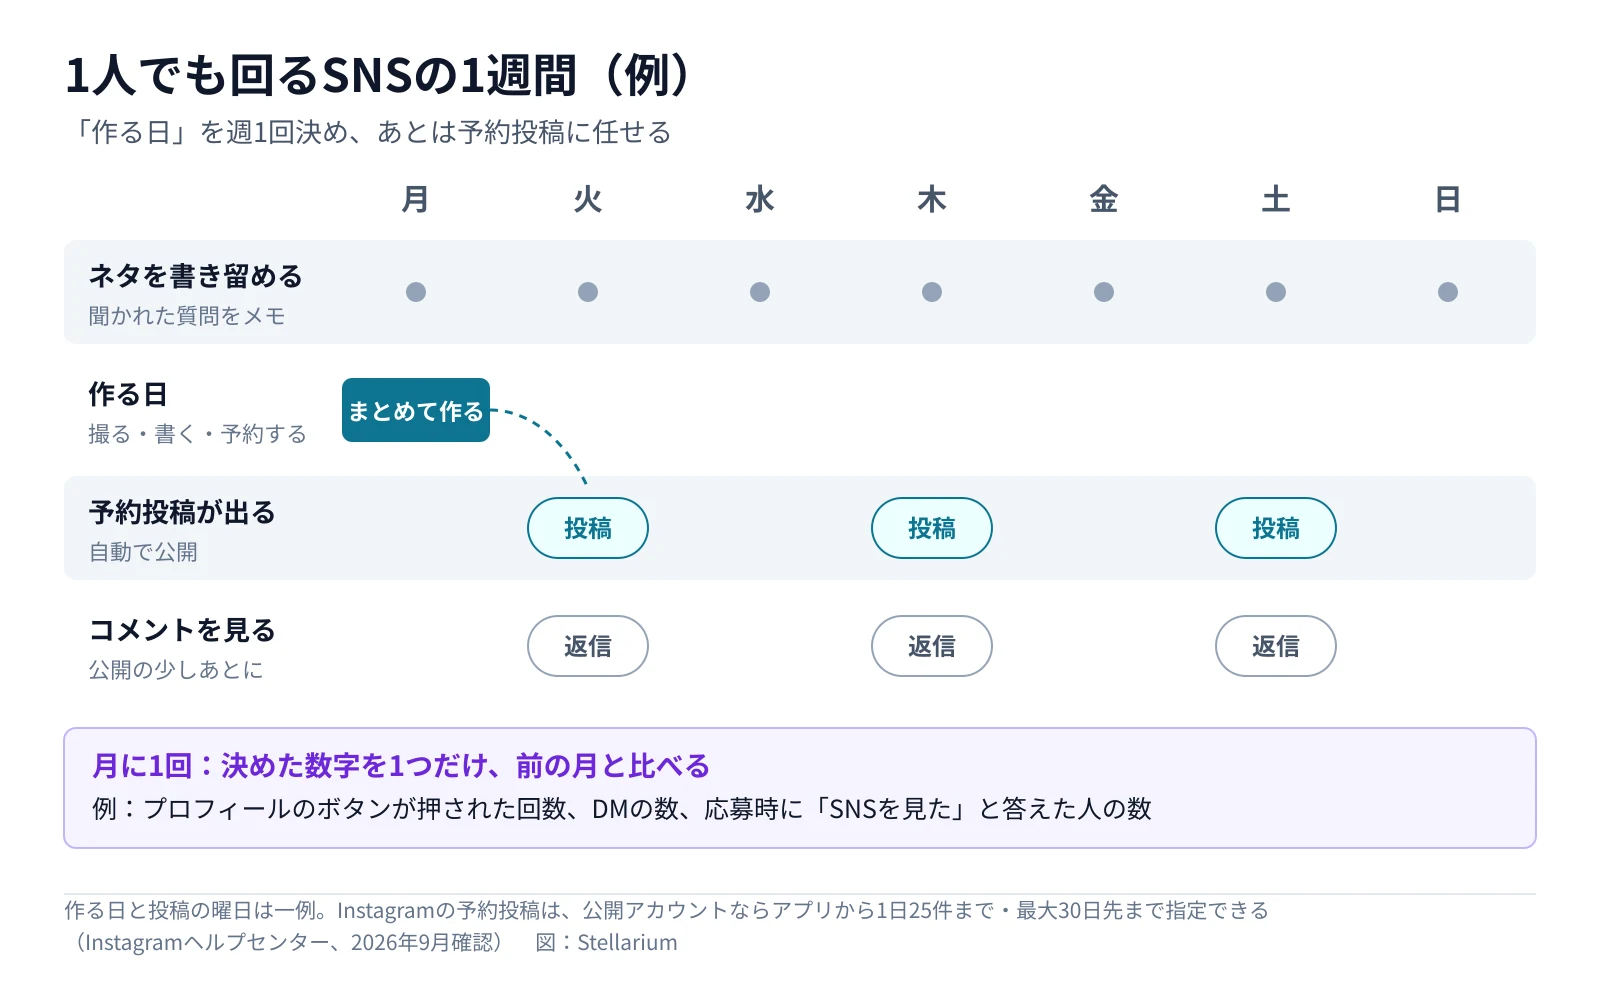Click the ネタ dot in the 火 column

pos(588,292)
